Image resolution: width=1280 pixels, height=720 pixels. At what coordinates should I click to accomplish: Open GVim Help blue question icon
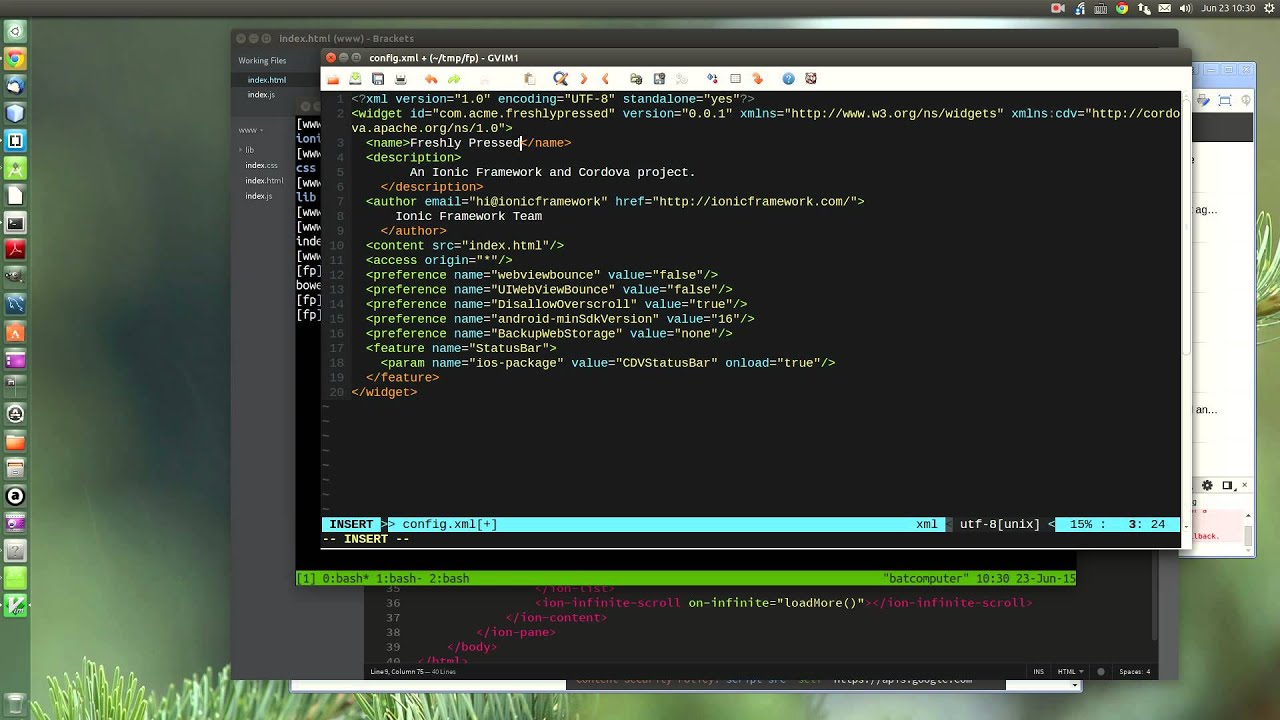pyautogui.click(x=788, y=79)
